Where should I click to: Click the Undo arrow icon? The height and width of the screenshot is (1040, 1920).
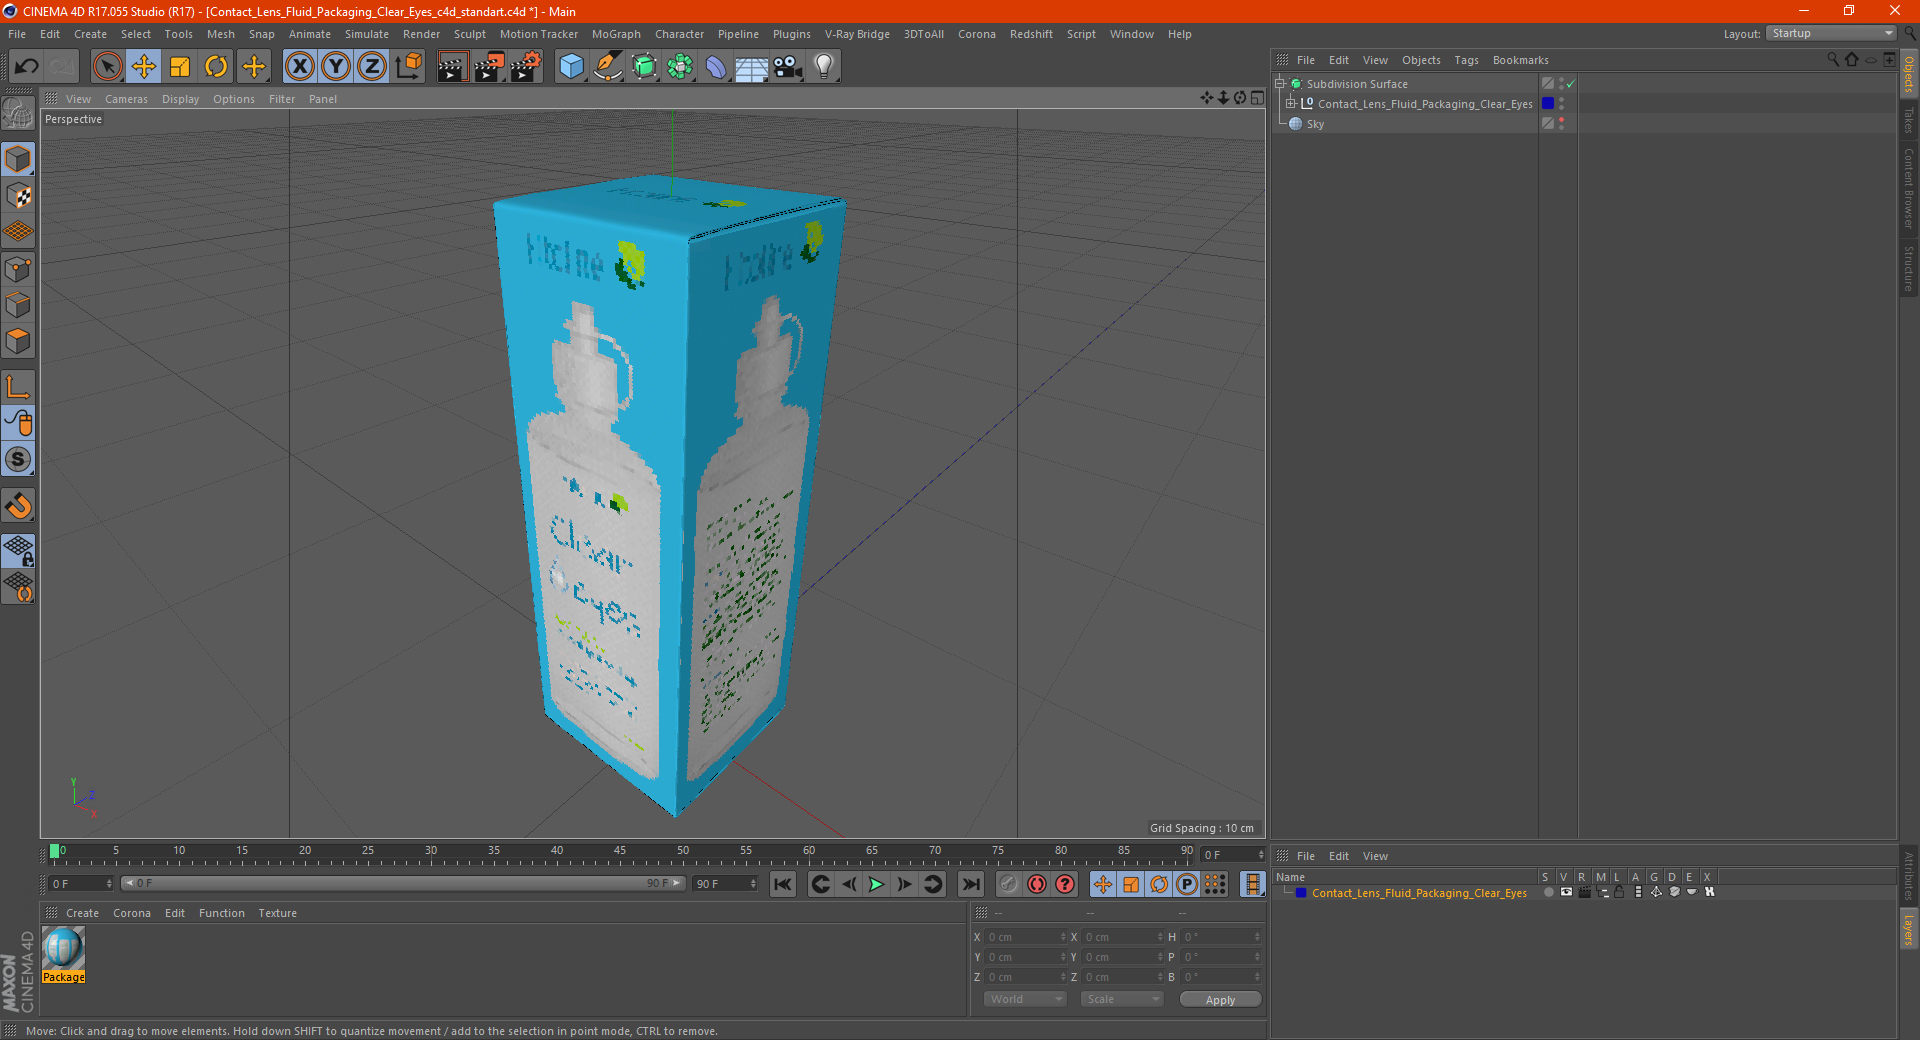tap(27, 67)
